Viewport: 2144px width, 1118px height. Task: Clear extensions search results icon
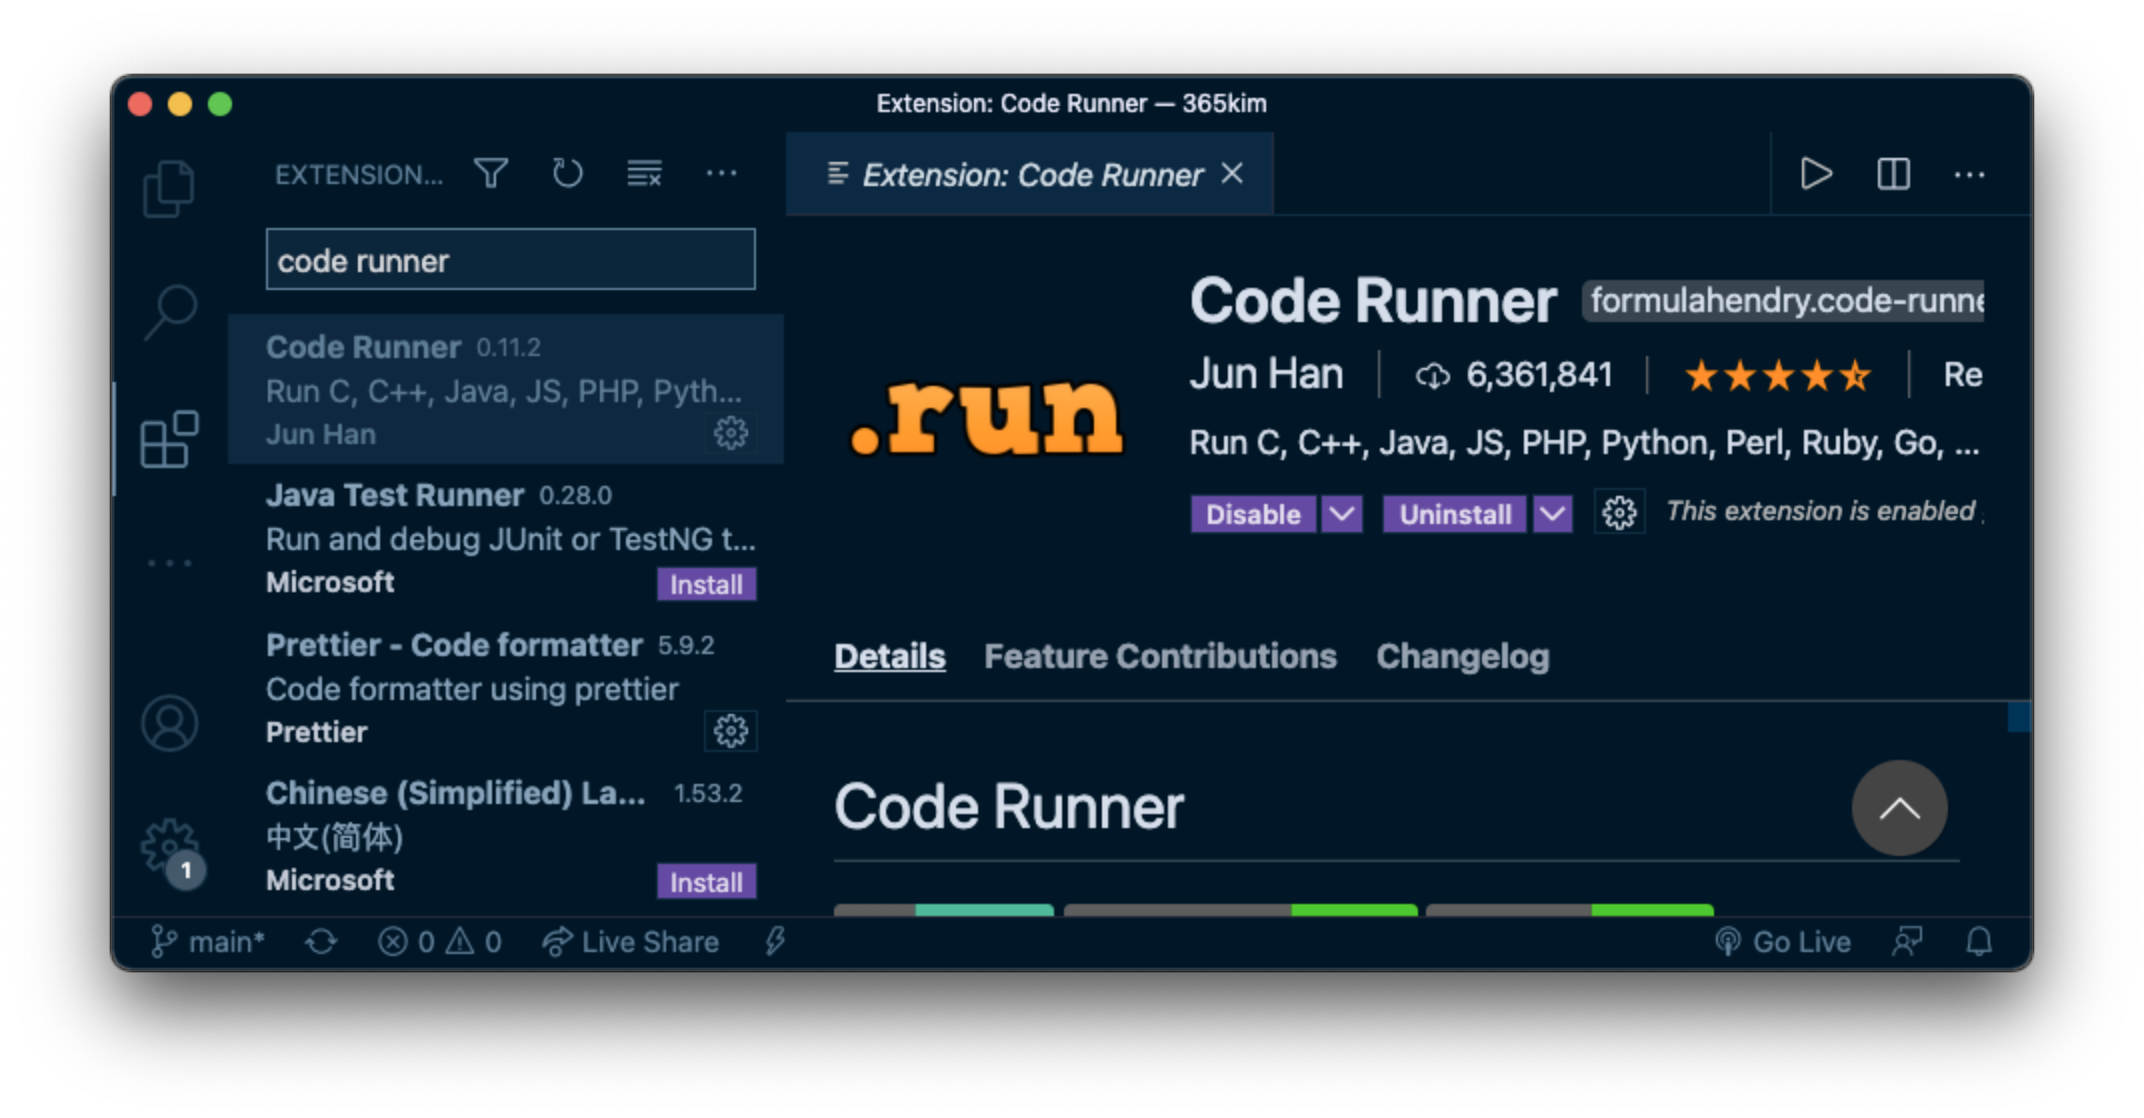pos(644,174)
